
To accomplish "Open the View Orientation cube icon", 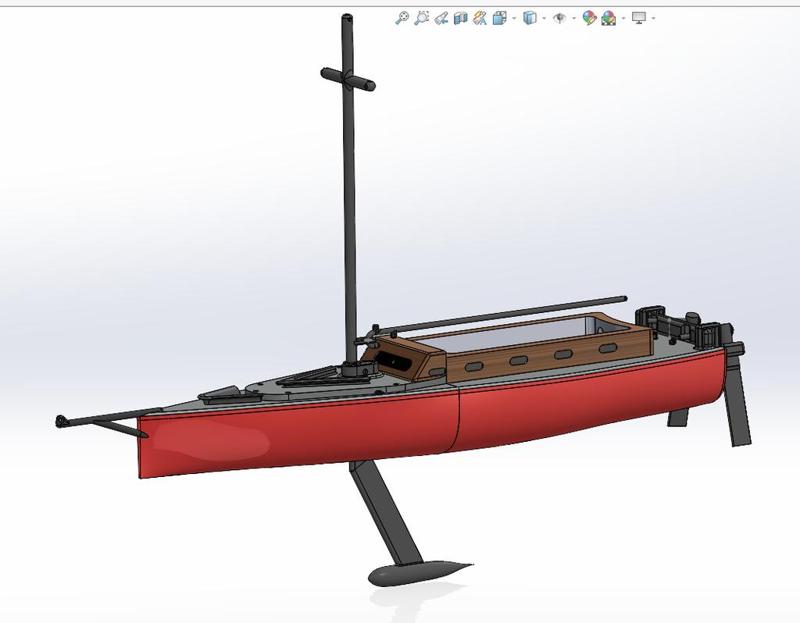I will (497, 16).
